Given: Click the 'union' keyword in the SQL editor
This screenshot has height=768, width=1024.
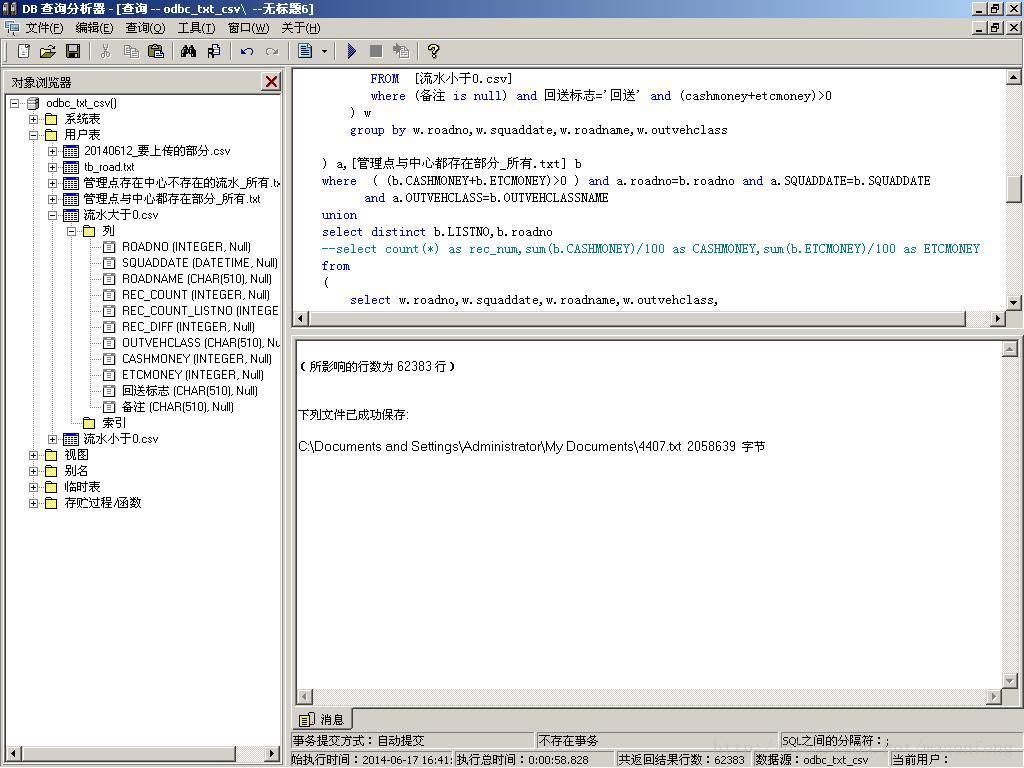Looking at the screenshot, I should pos(340,215).
